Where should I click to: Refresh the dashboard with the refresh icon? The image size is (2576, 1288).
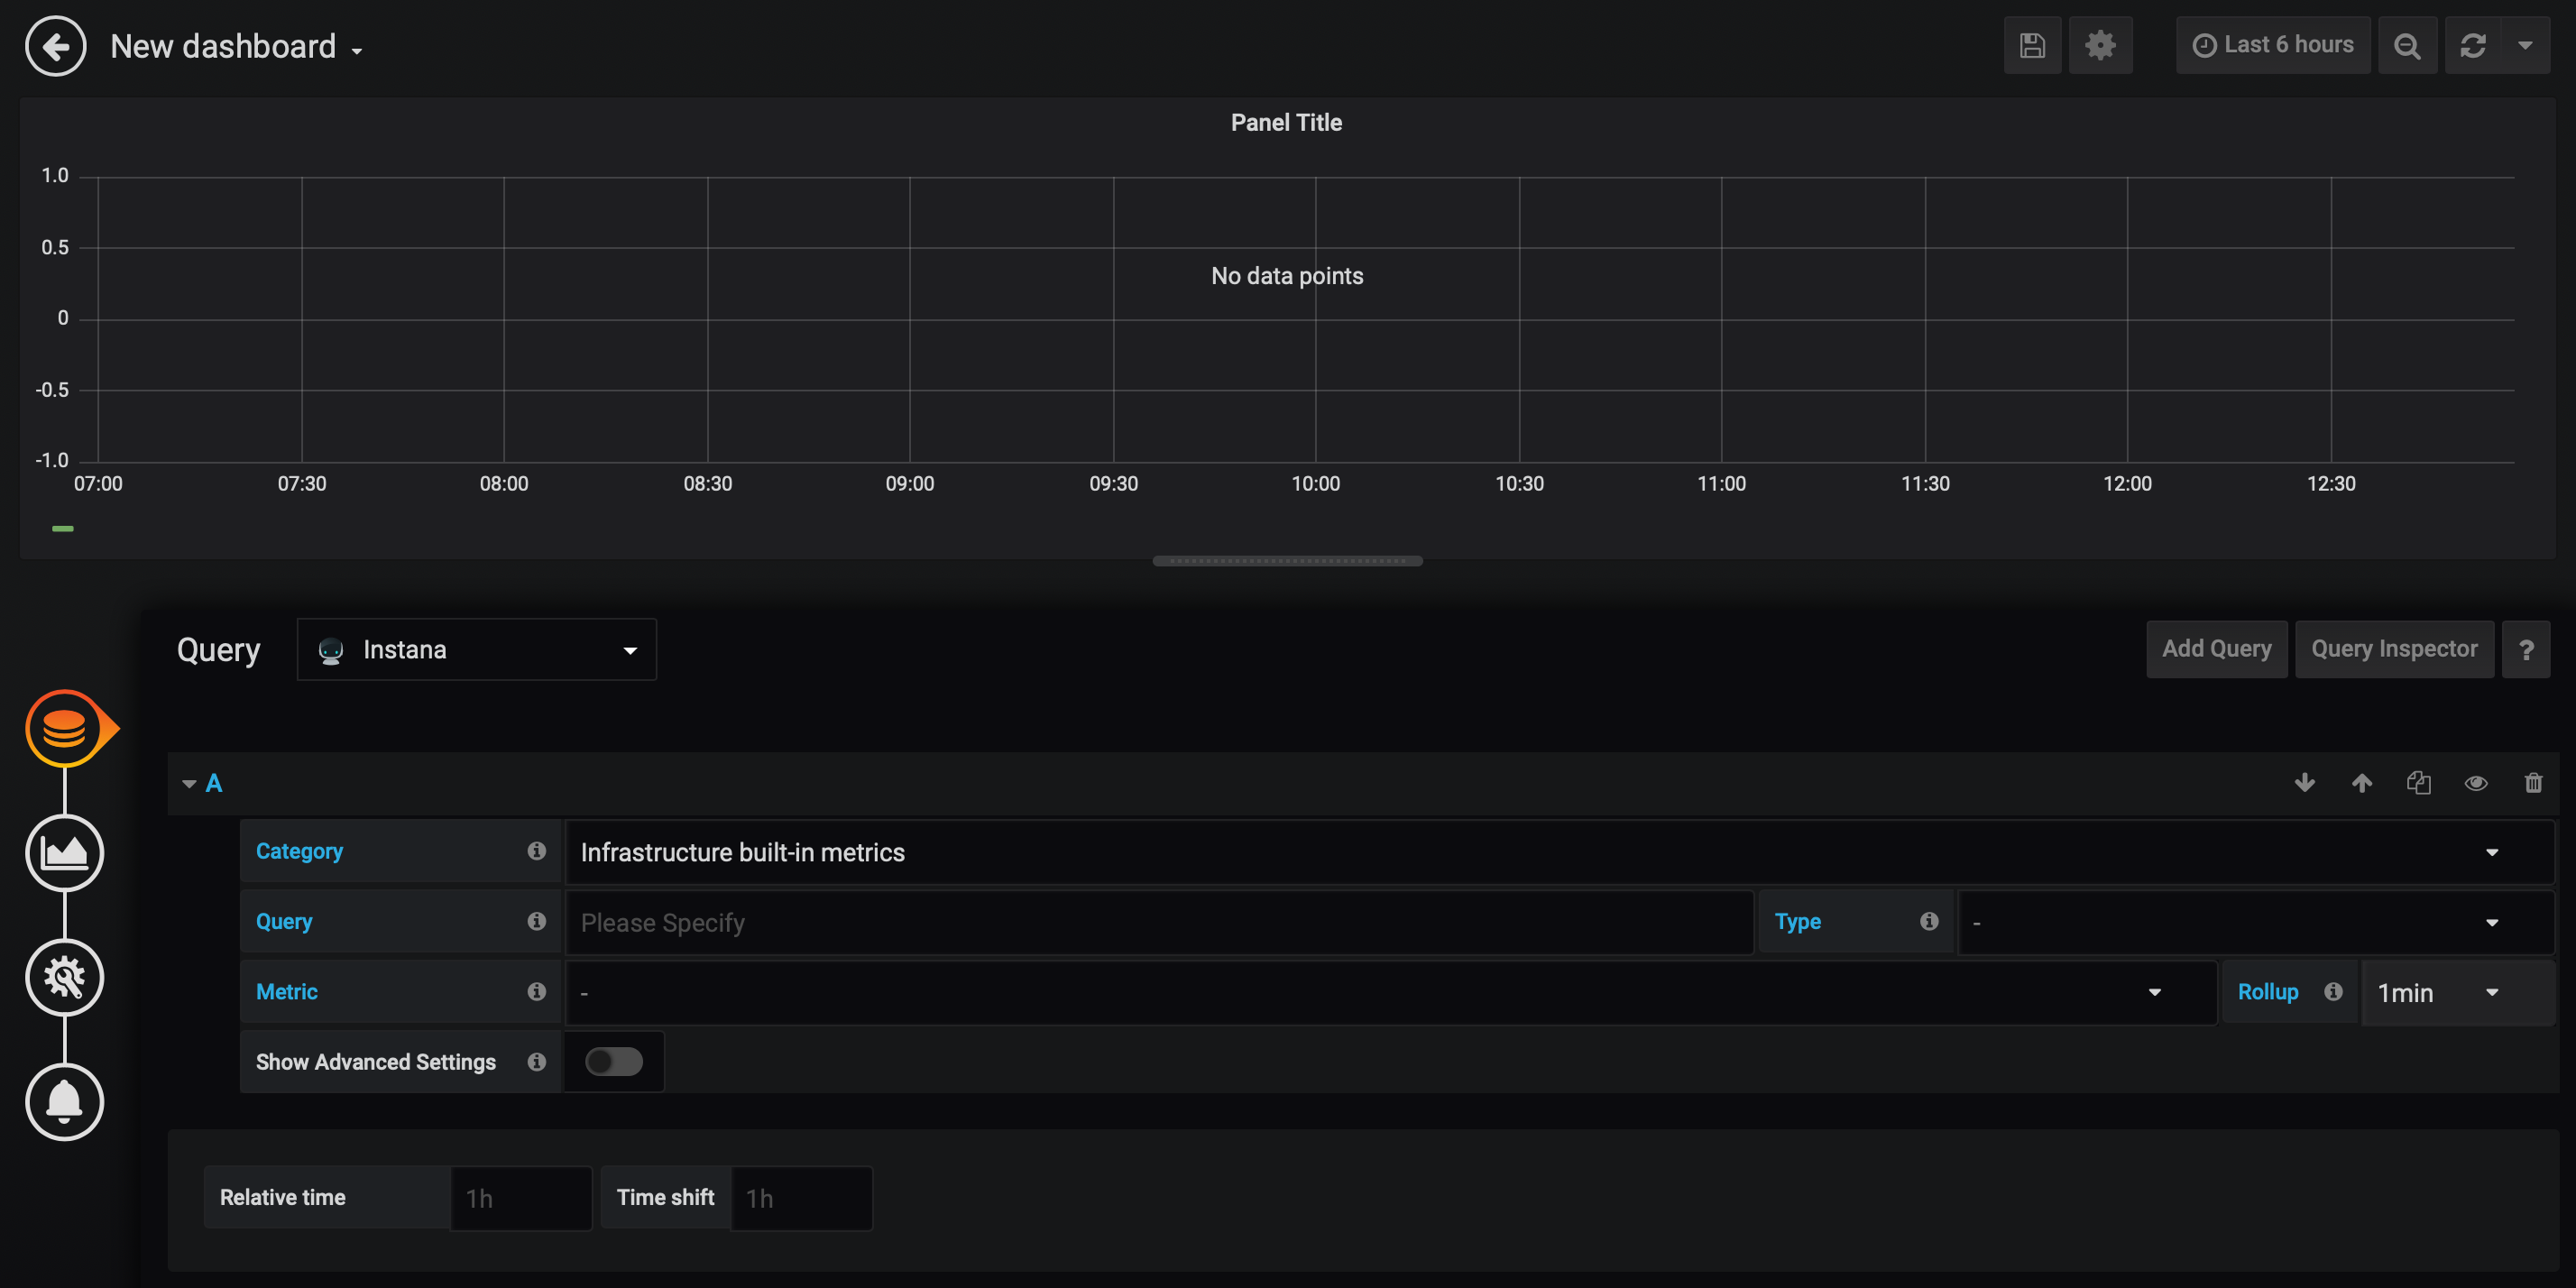(2473, 45)
